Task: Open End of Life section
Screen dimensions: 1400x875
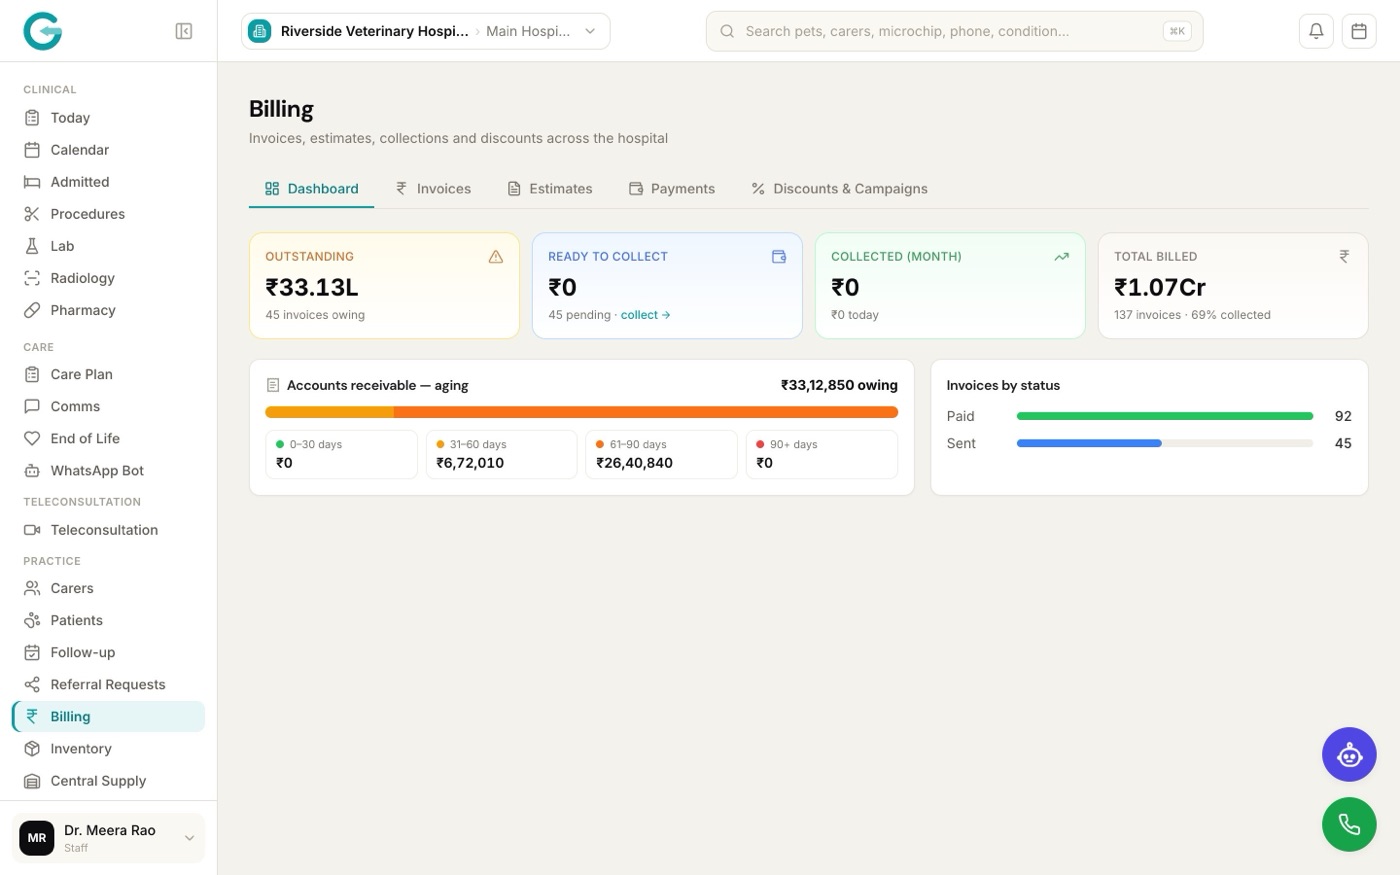Action: point(108,438)
